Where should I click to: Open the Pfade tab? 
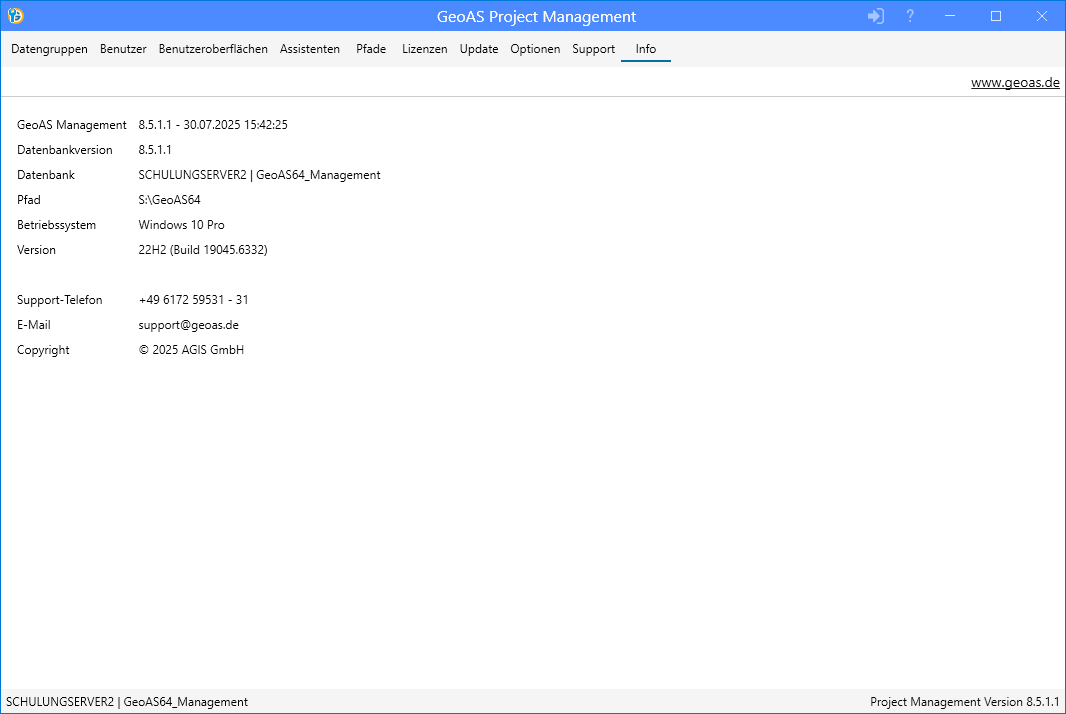(x=371, y=49)
